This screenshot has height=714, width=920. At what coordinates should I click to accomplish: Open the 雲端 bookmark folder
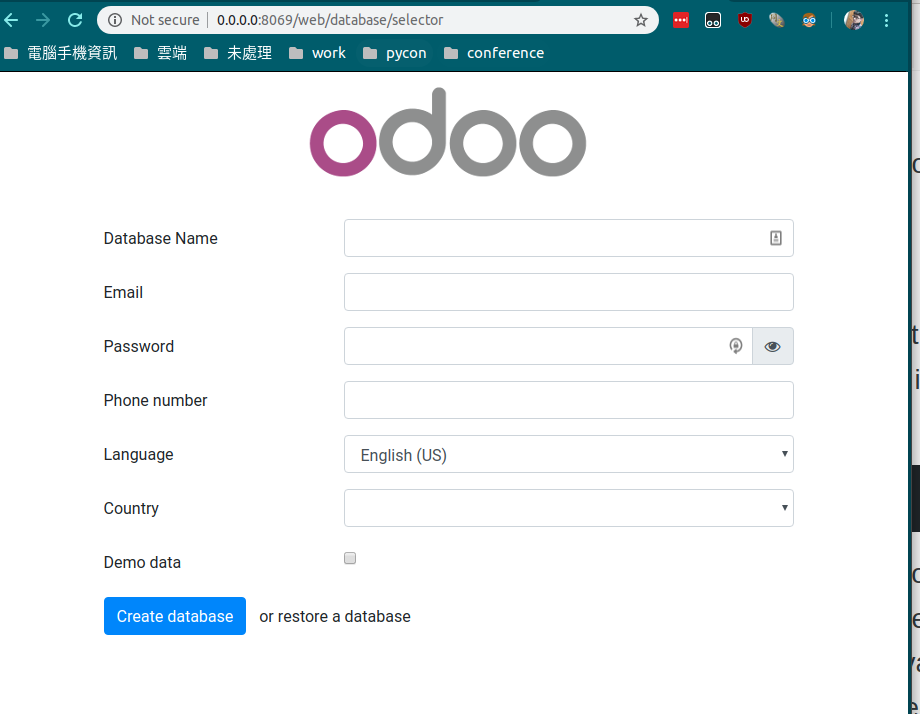point(160,53)
